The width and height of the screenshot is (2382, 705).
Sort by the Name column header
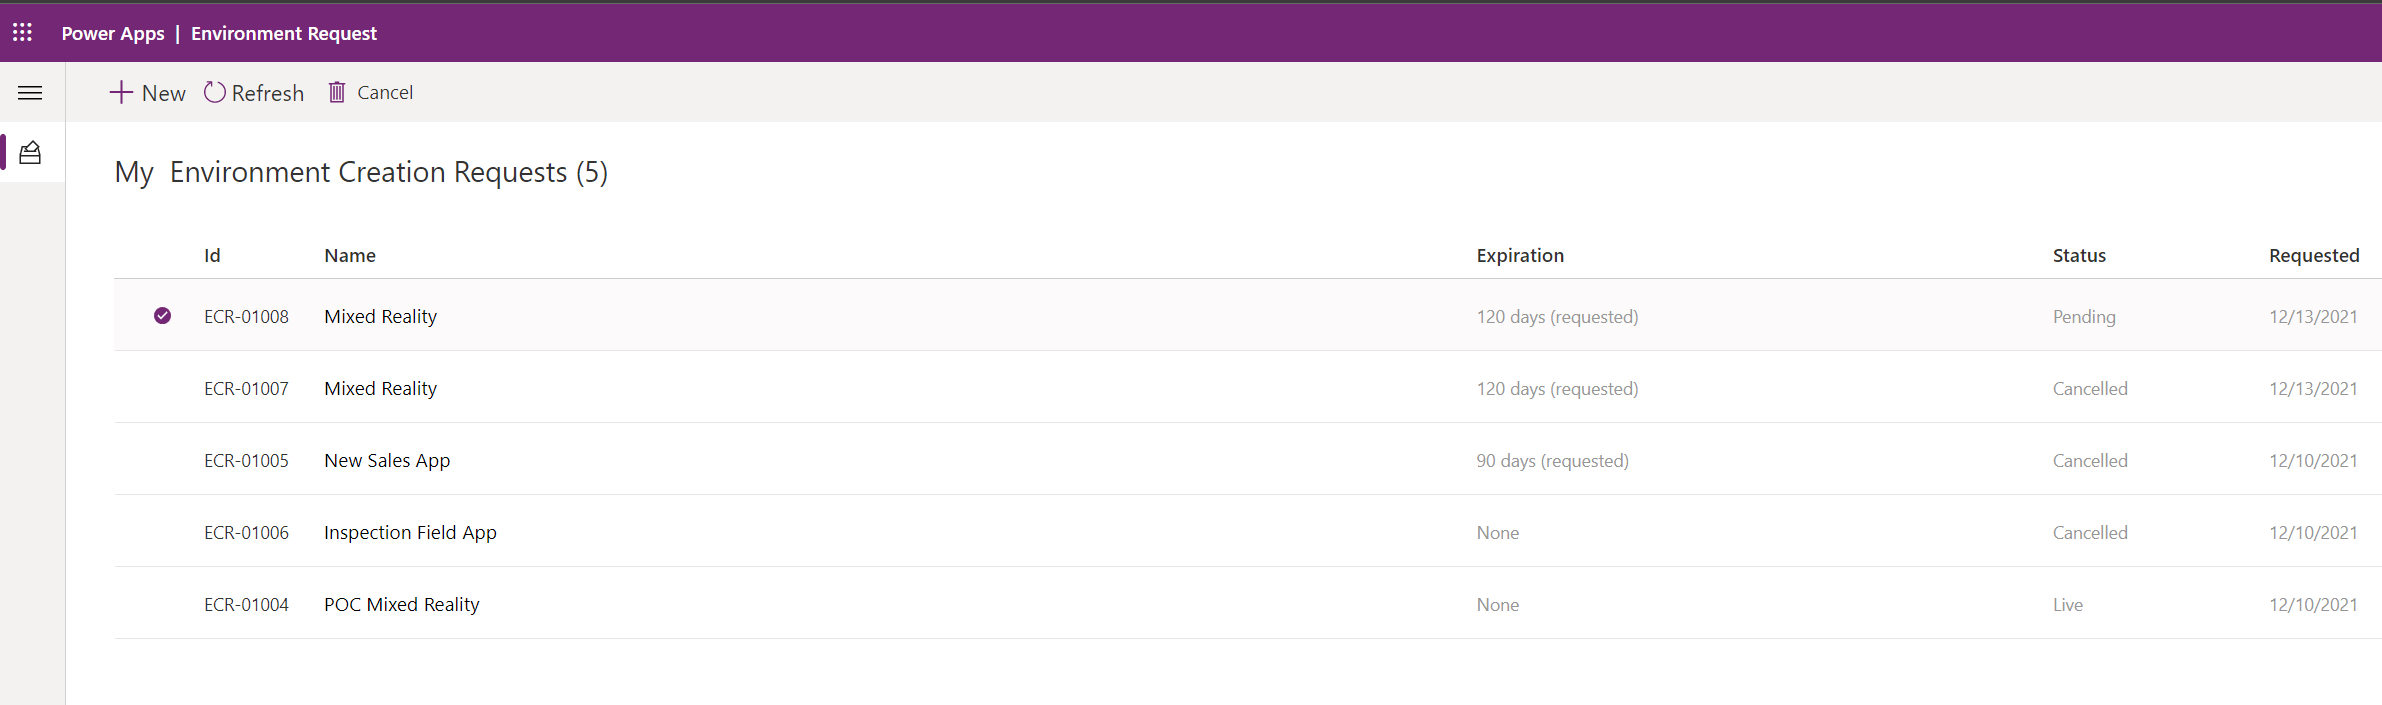click(350, 256)
